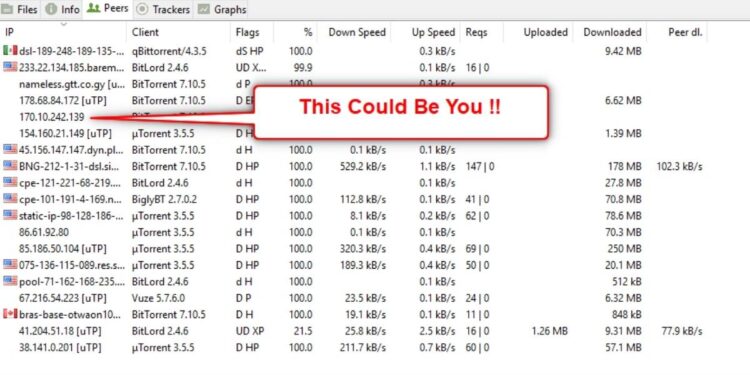Click the Graphs tab chart icon

[204, 9]
